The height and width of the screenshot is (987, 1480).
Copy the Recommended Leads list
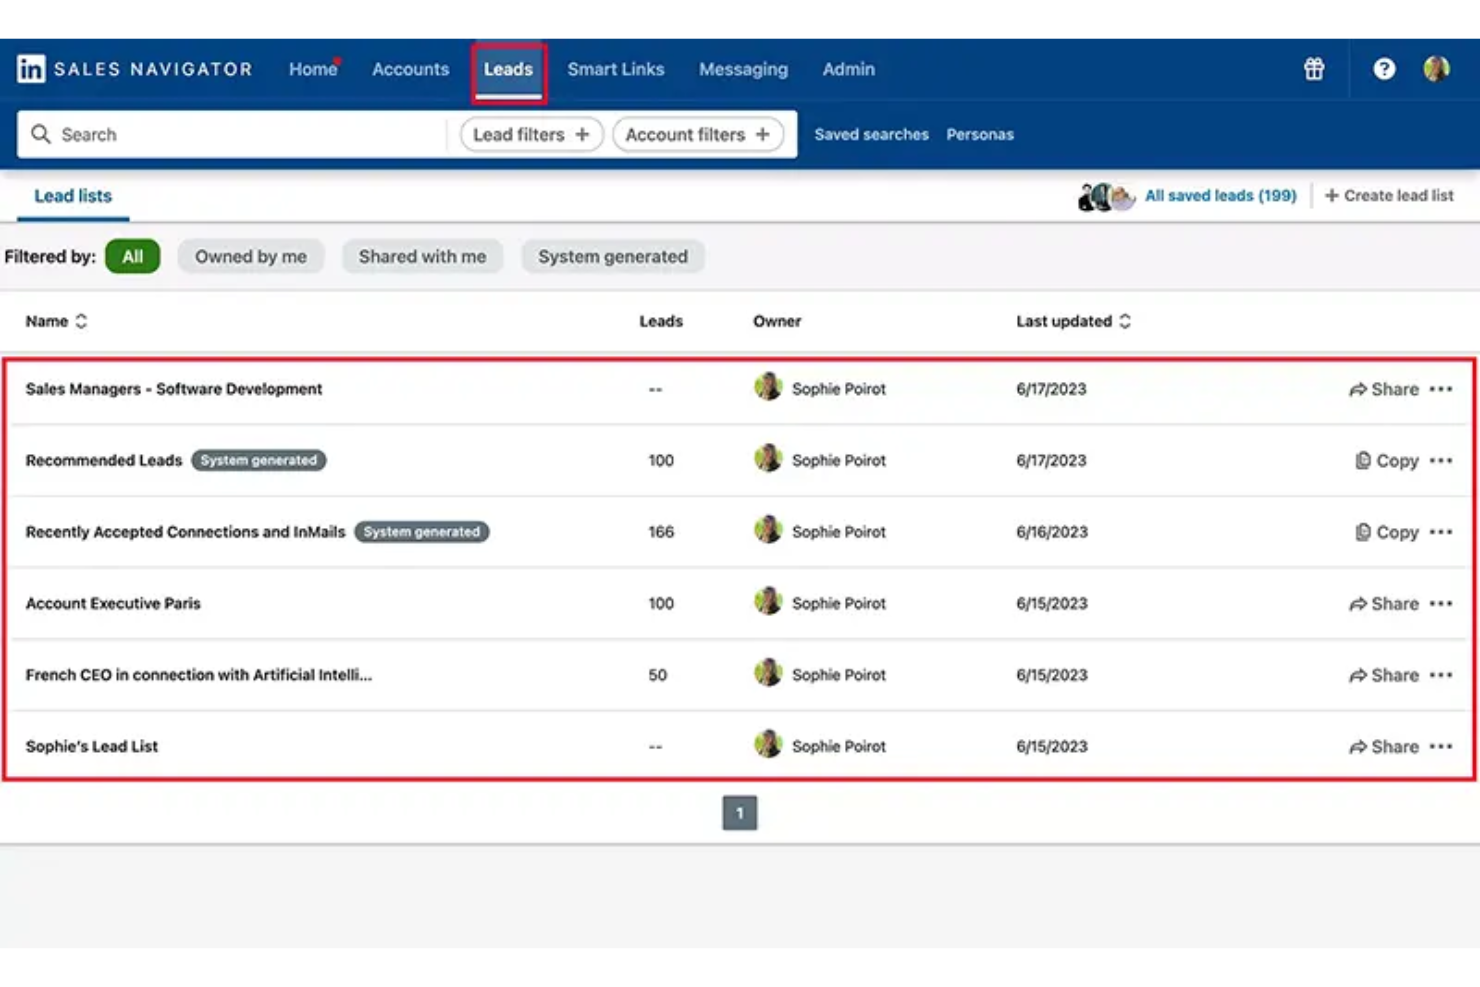click(x=1390, y=460)
